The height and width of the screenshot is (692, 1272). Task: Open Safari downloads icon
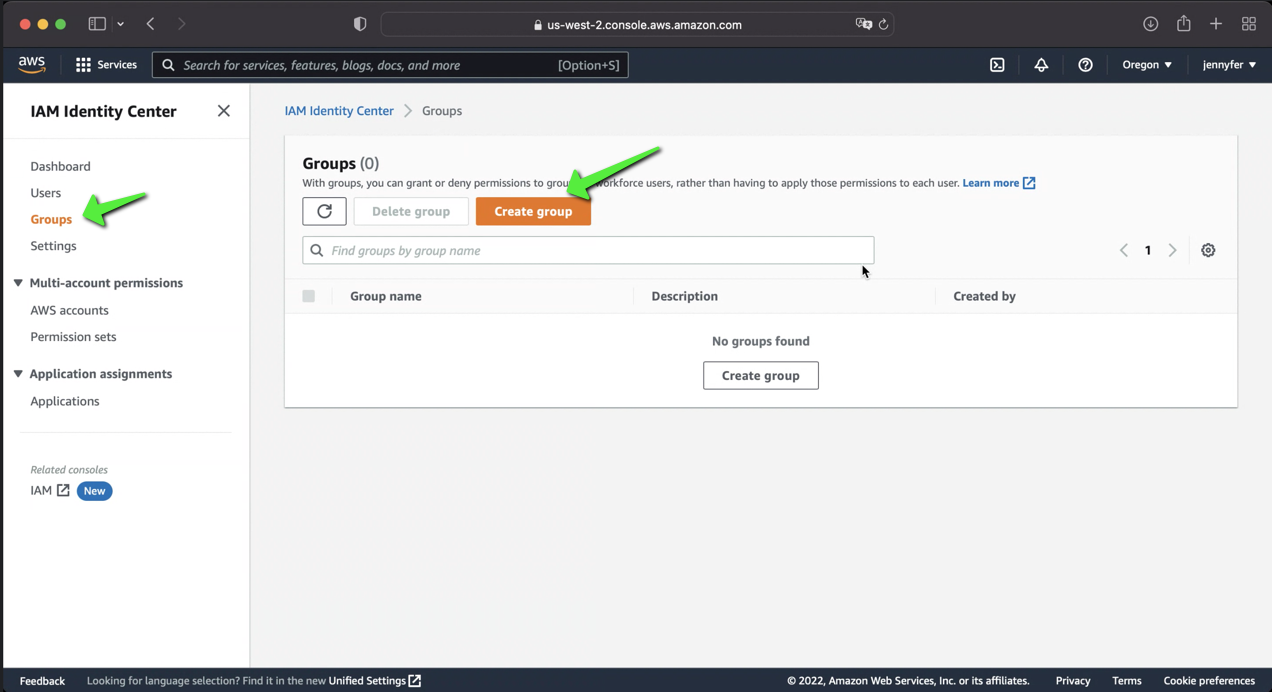1151,24
